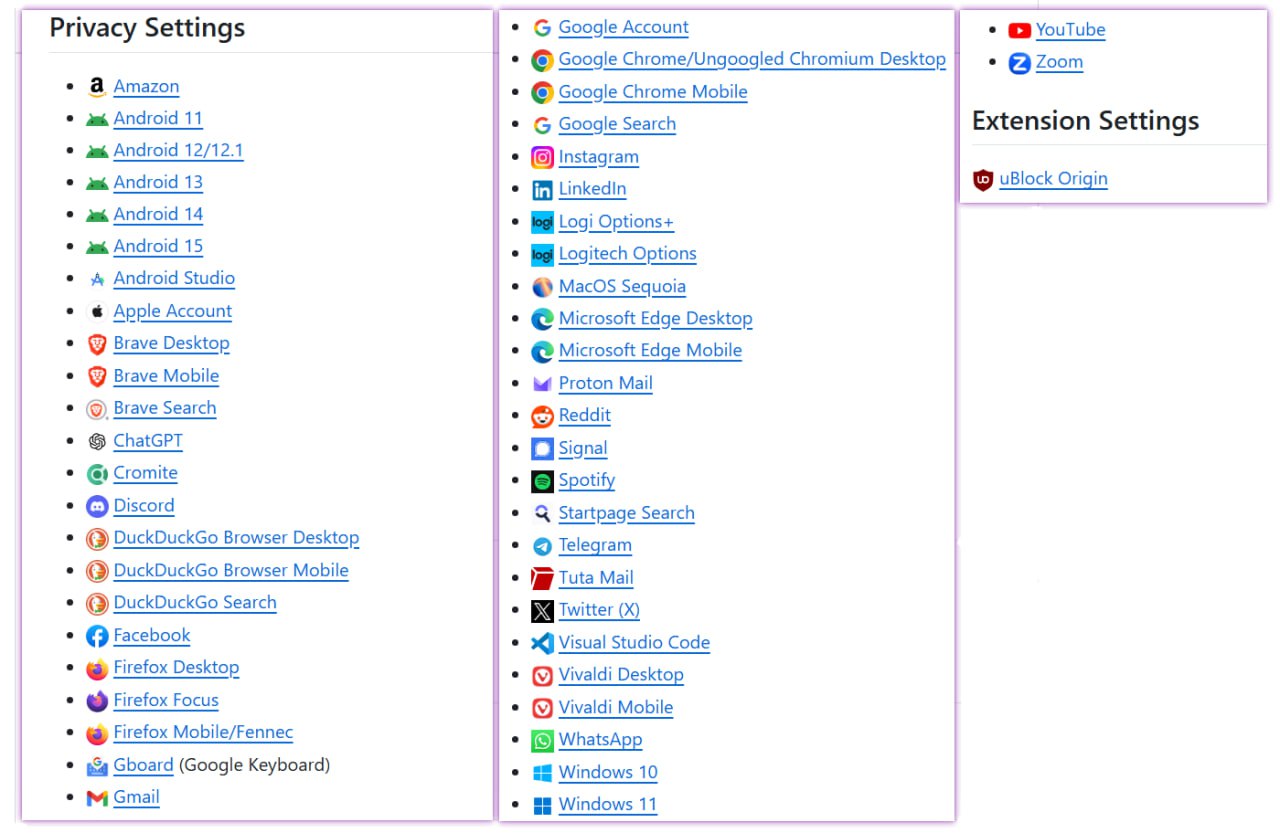Click the Startpage Search icon
Screen dimensions: 1280x833
542,514
